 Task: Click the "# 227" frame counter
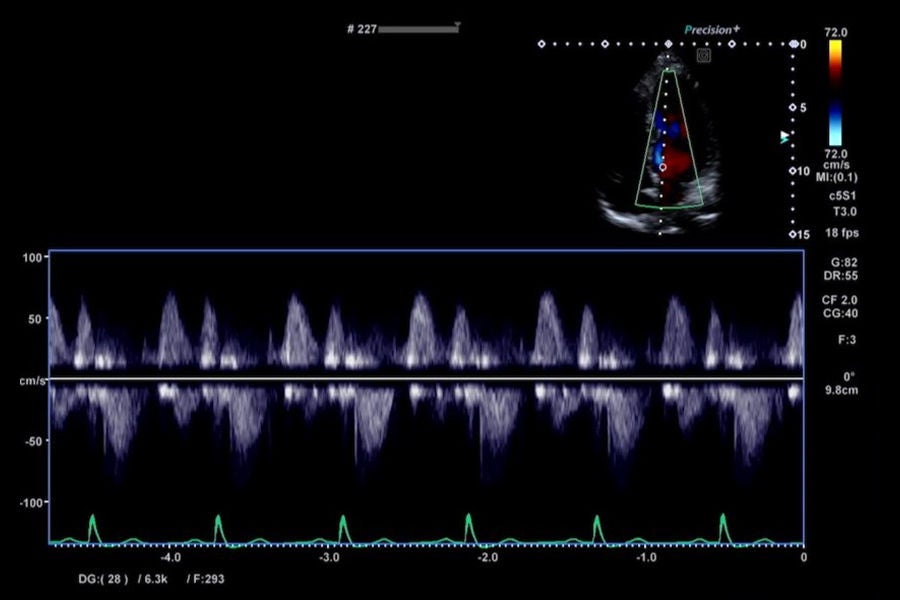click(x=362, y=29)
